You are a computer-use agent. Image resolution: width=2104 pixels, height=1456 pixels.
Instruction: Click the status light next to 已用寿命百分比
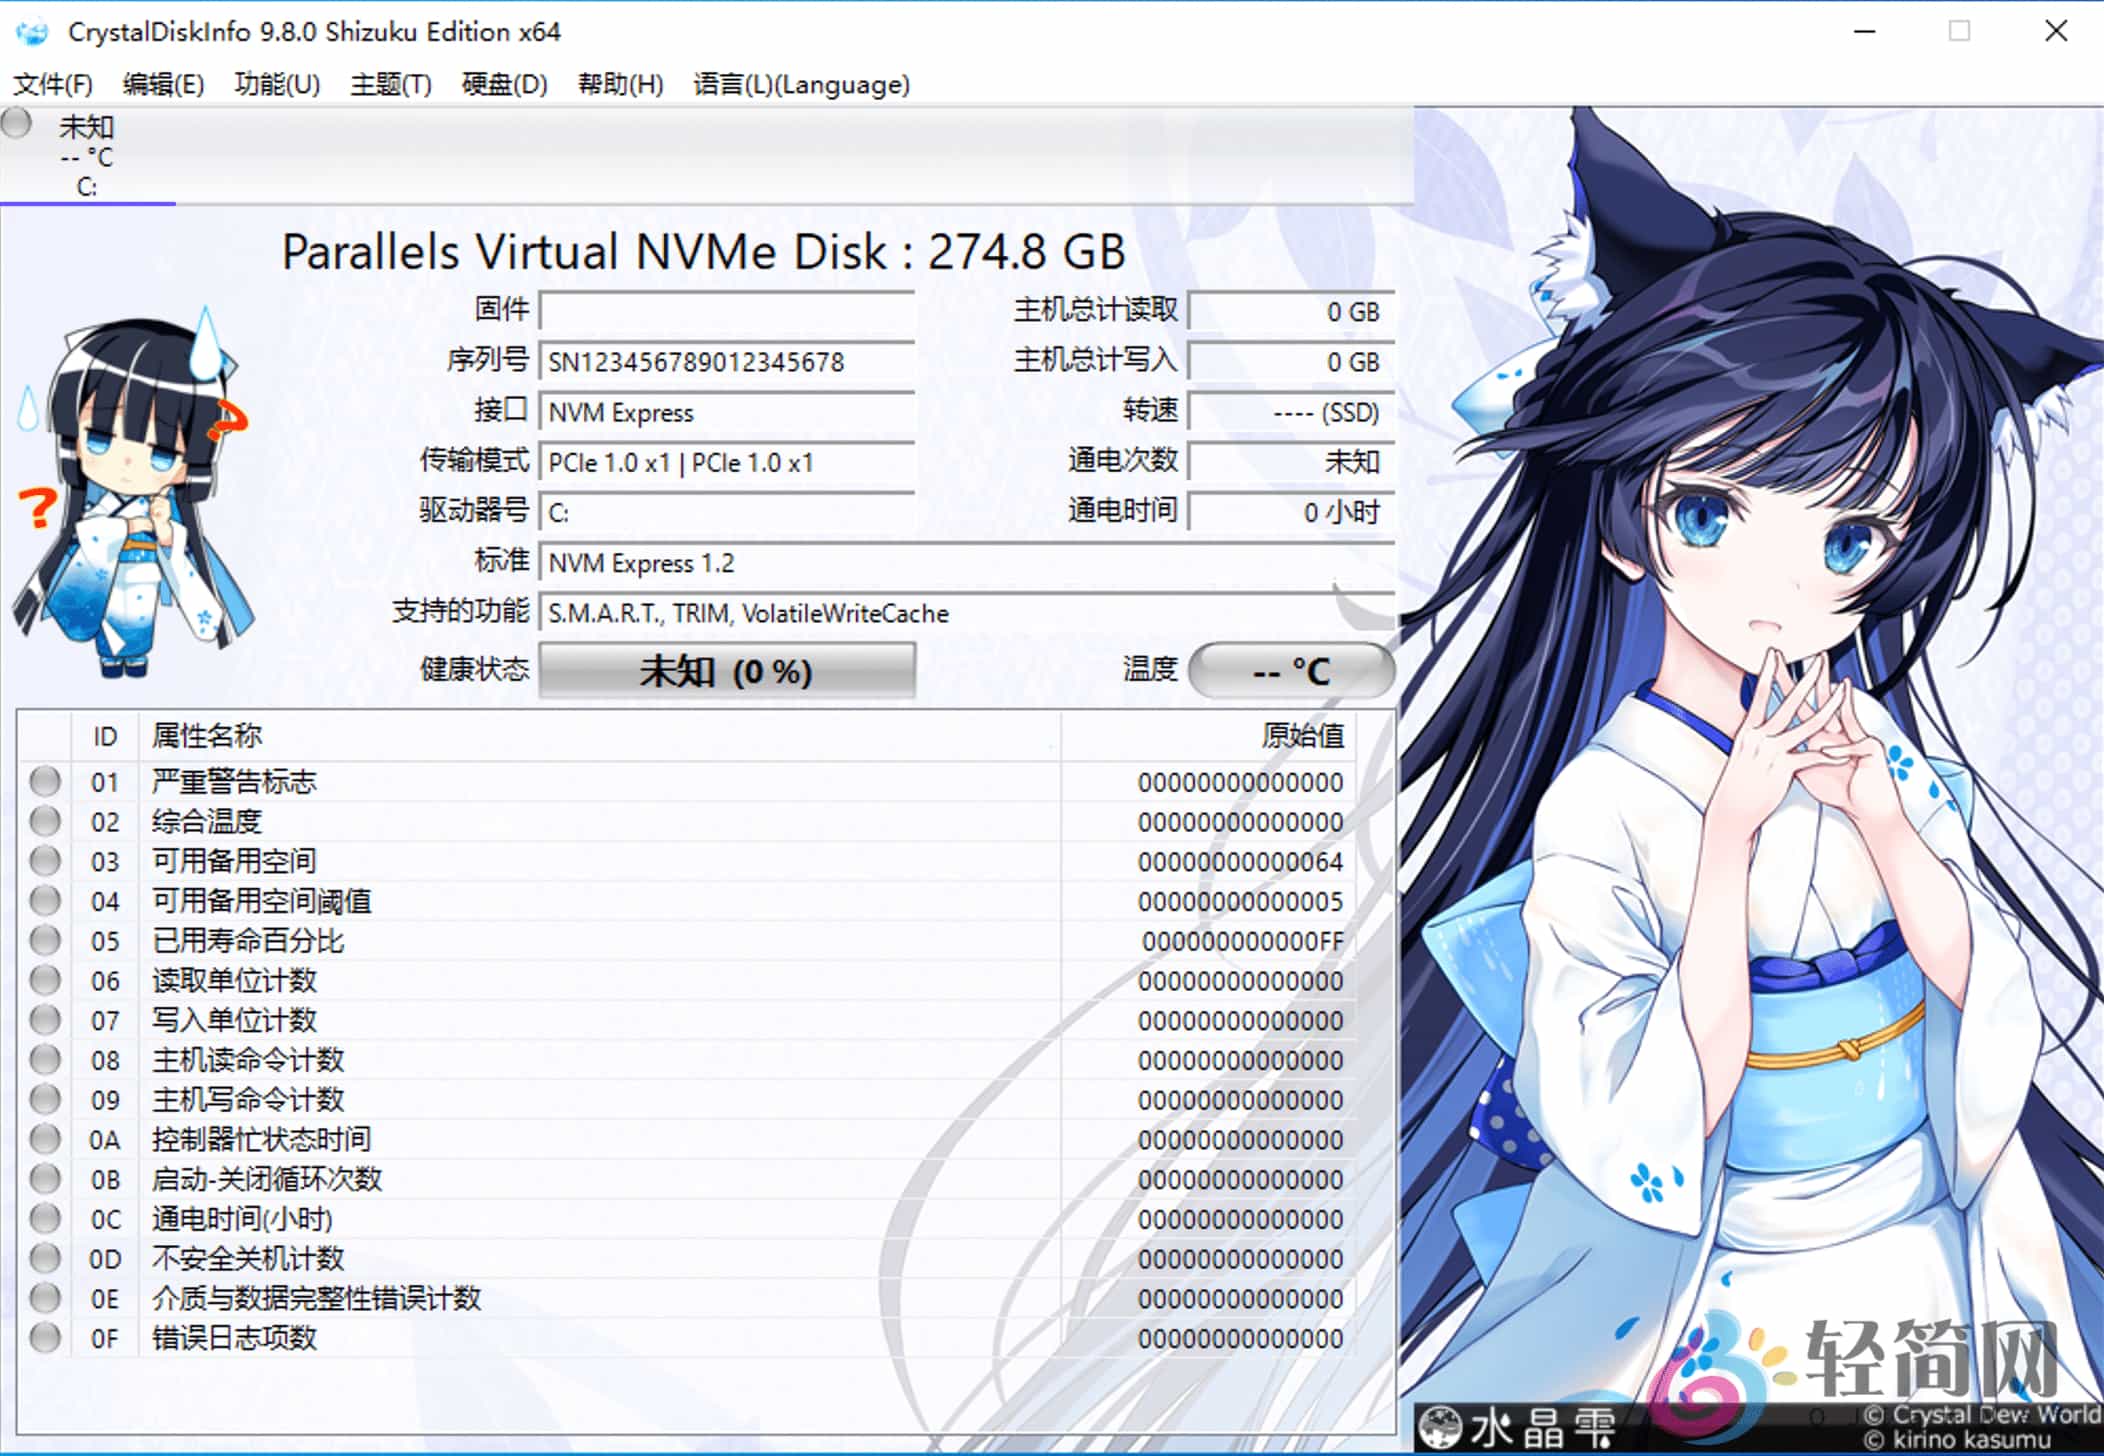pos(45,940)
